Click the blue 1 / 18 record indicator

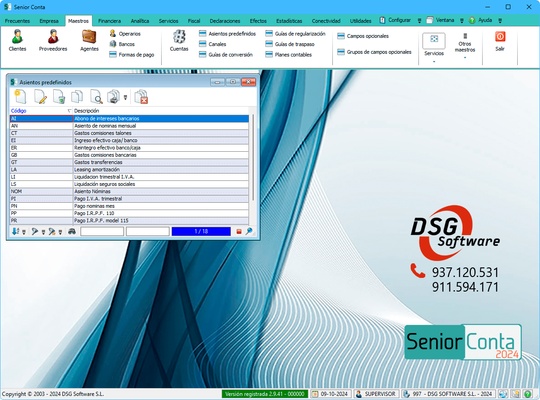tap(201, 232)
